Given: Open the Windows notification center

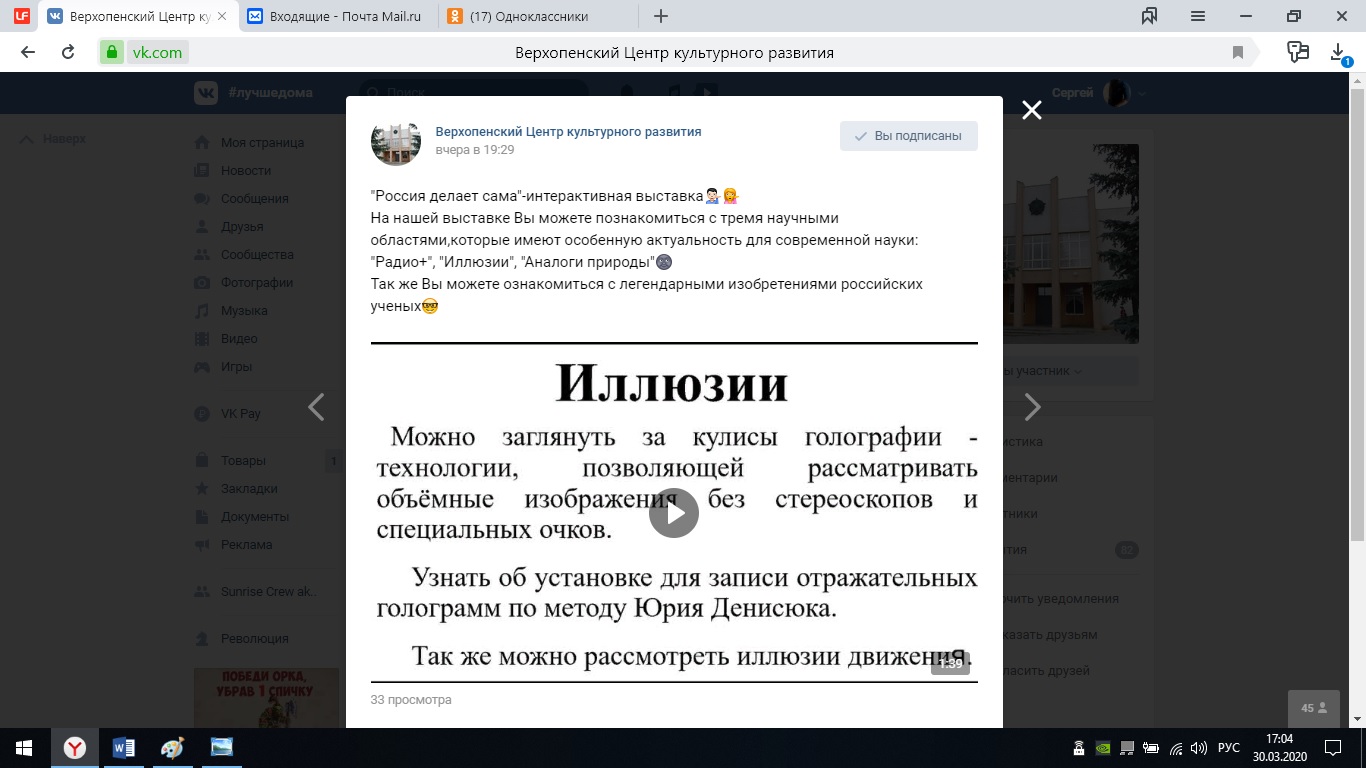Looking at the screenshot, I should [x=1332, y=748].
